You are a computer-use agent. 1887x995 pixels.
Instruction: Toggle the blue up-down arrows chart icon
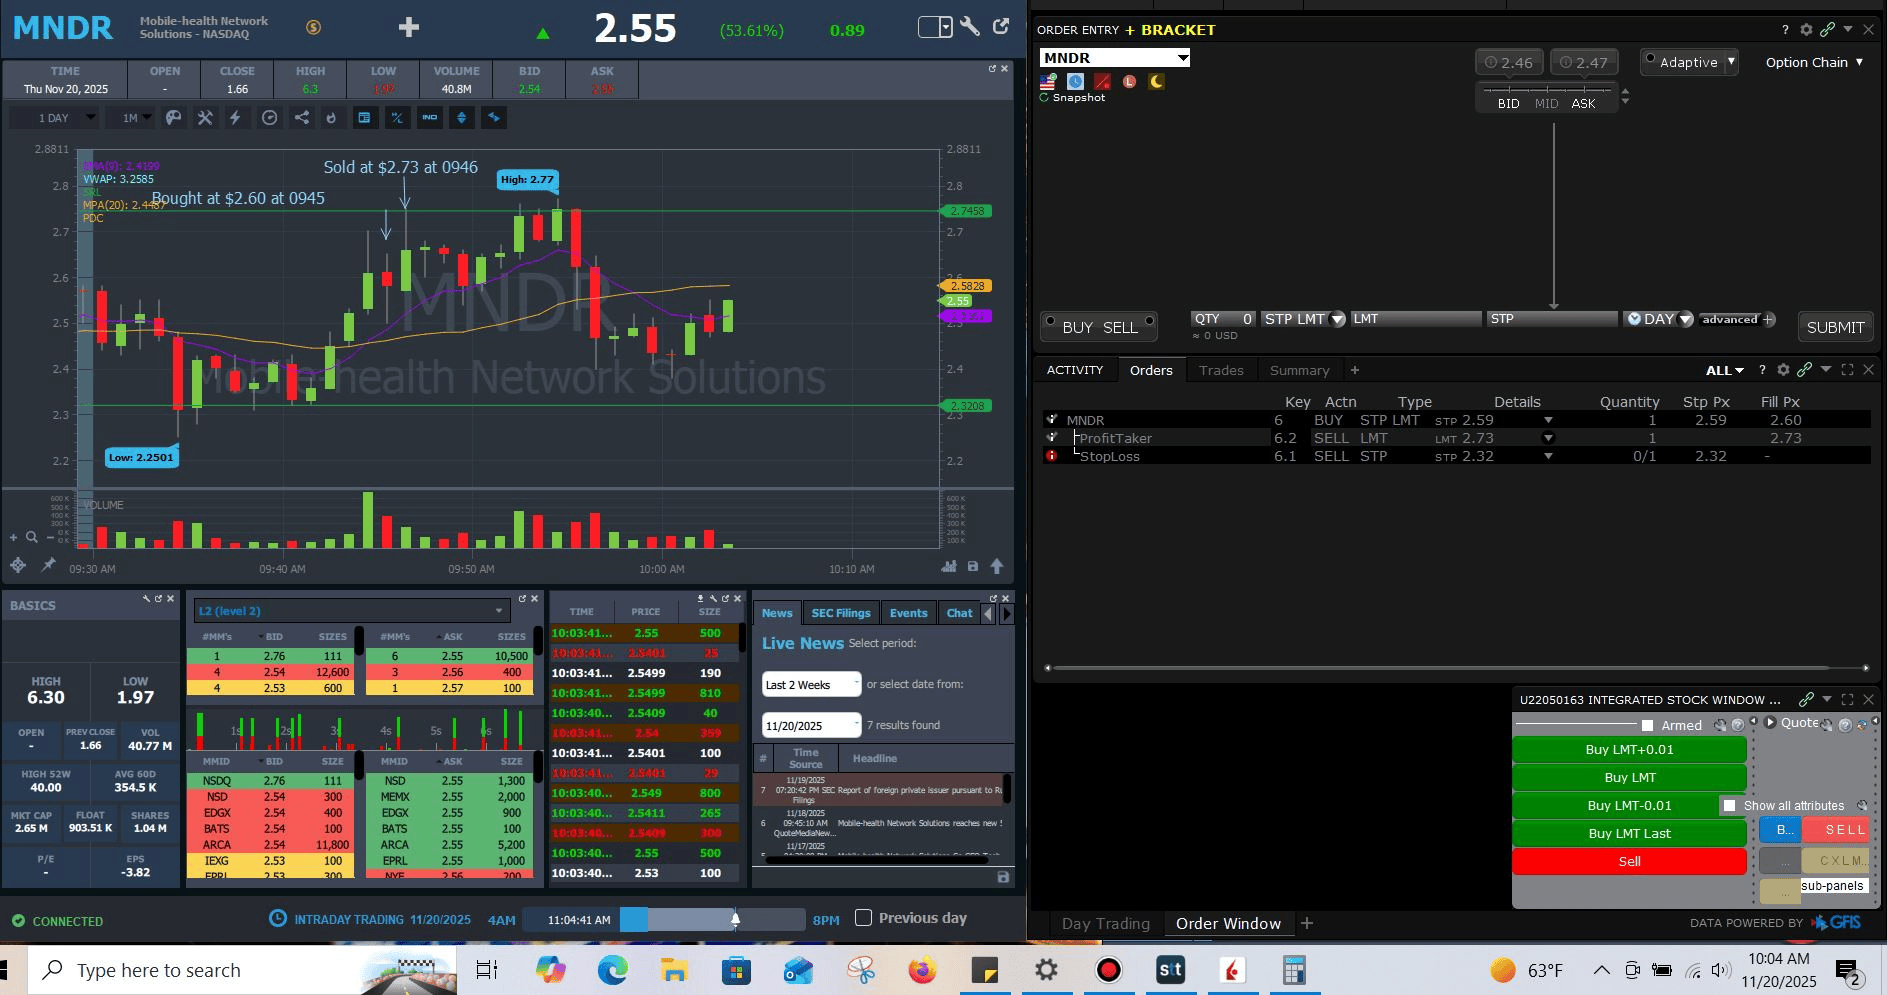[x=462, y=118]
